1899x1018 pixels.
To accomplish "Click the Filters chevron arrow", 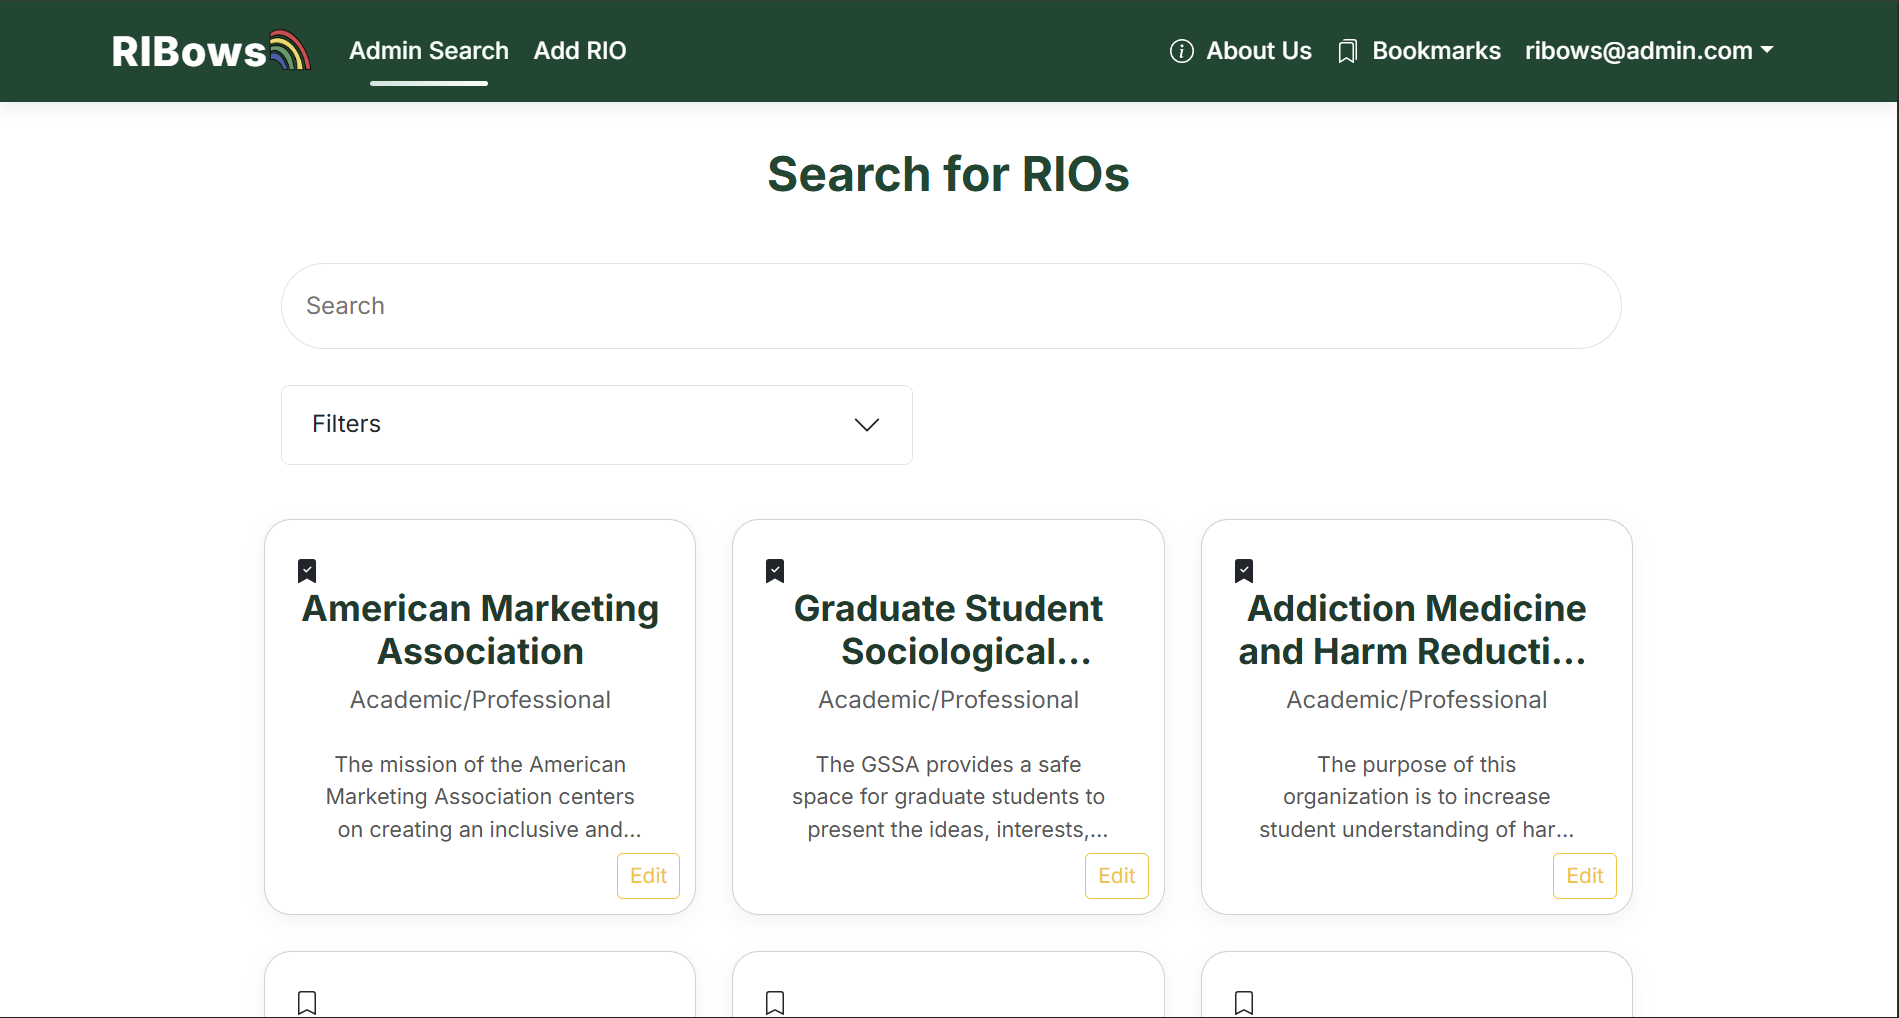I will (866, 425).
